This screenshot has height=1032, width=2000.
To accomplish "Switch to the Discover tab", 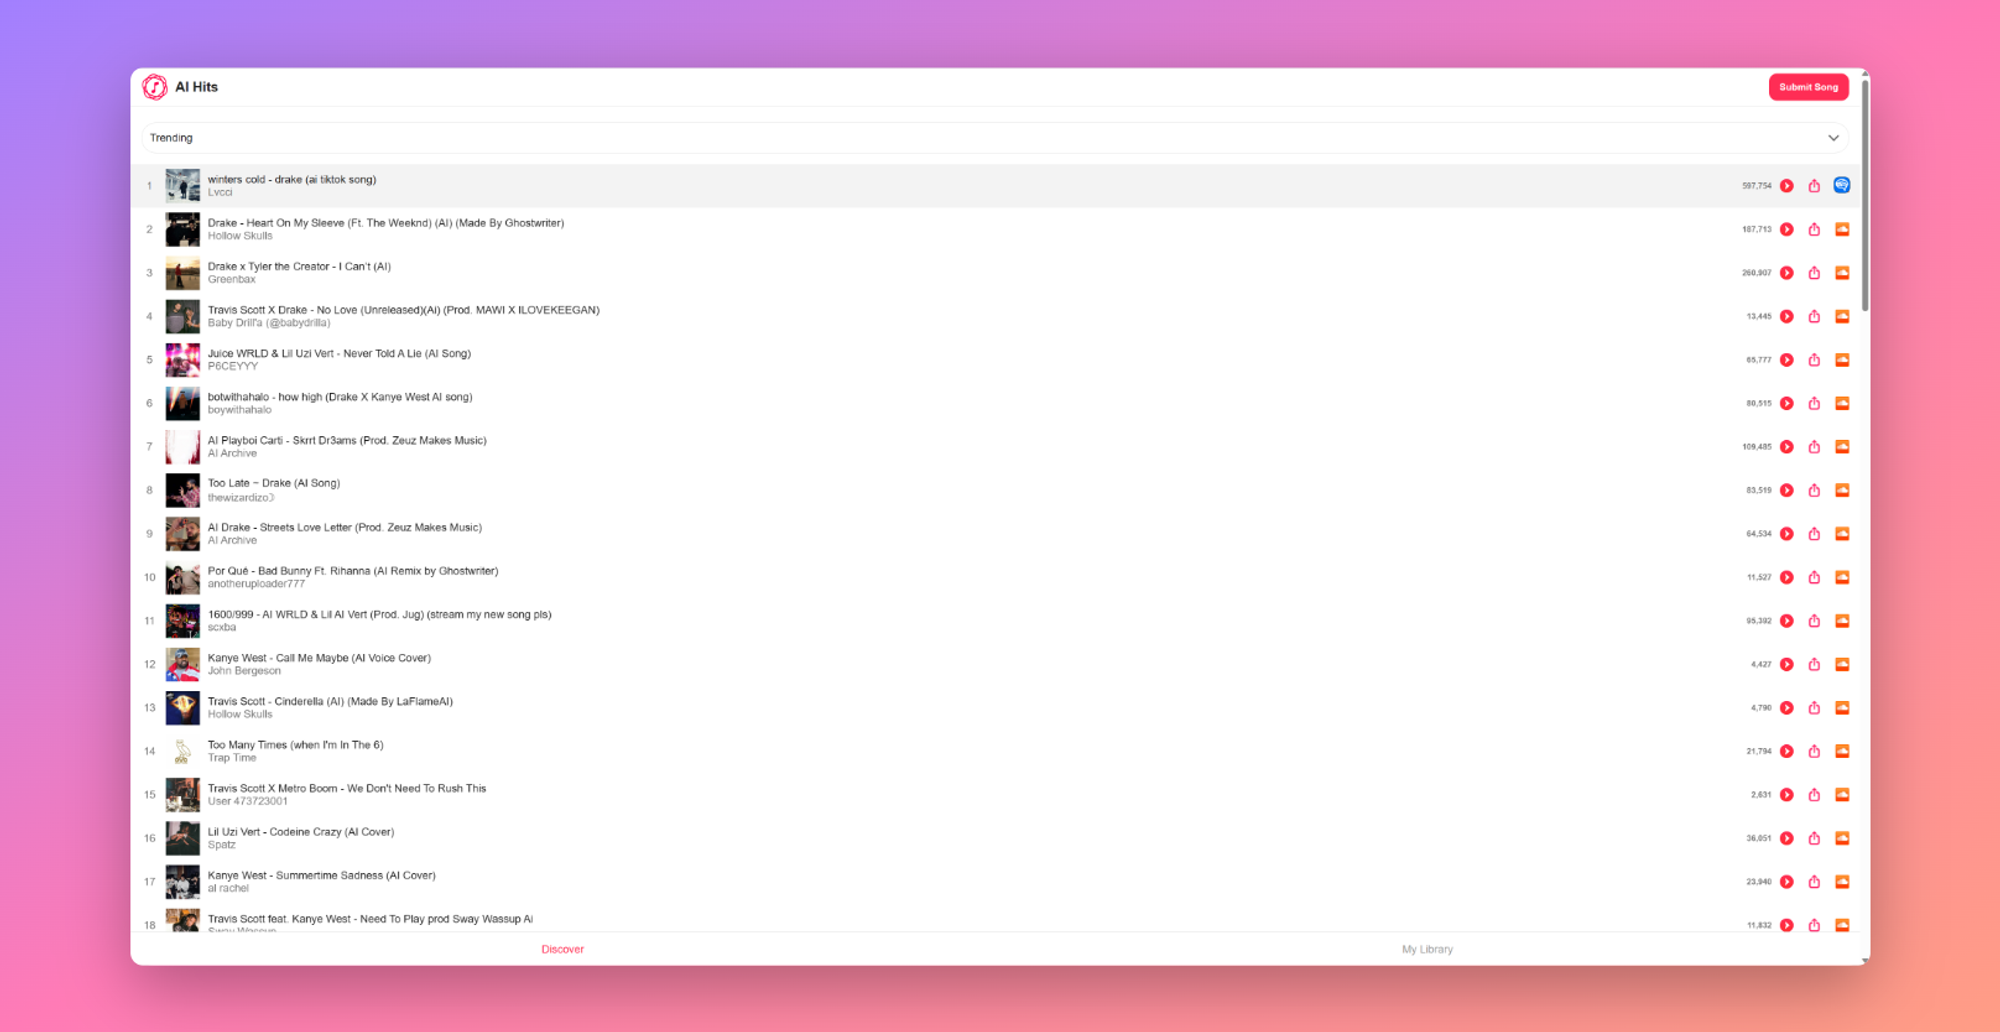I will tap(562, 949).
